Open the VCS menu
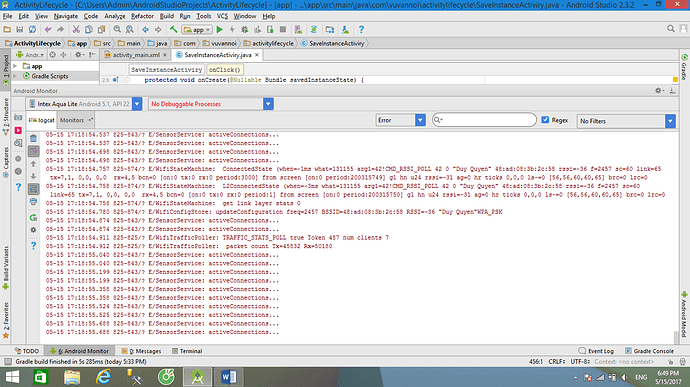This screenshot has height=387, width=690. pos(222,16)
